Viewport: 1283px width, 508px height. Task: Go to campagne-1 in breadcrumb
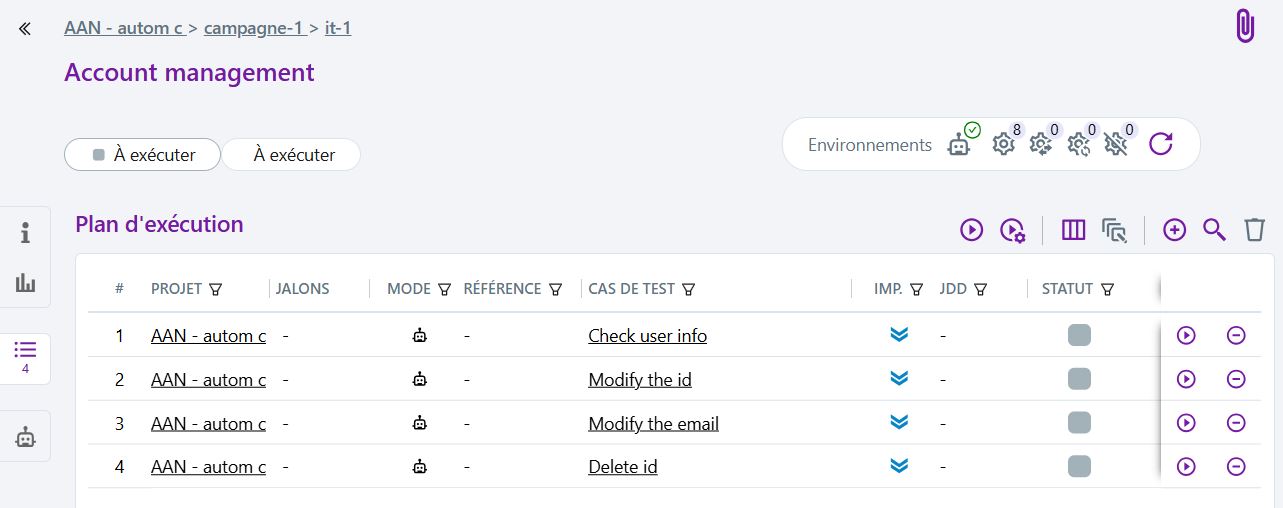pyautogui.click(x=253, y=28)
